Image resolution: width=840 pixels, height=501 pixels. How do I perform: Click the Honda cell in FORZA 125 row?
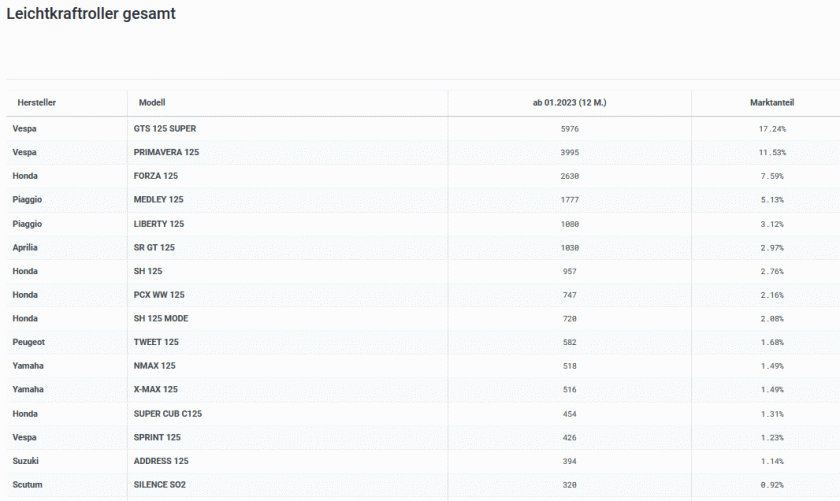click(x=25, y=176)
